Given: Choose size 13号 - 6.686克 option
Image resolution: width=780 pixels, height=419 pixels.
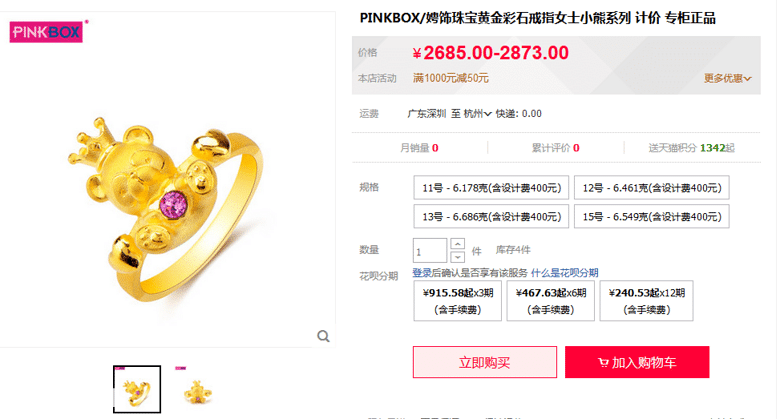Looking at the screenshot, I should pos(491,216).
